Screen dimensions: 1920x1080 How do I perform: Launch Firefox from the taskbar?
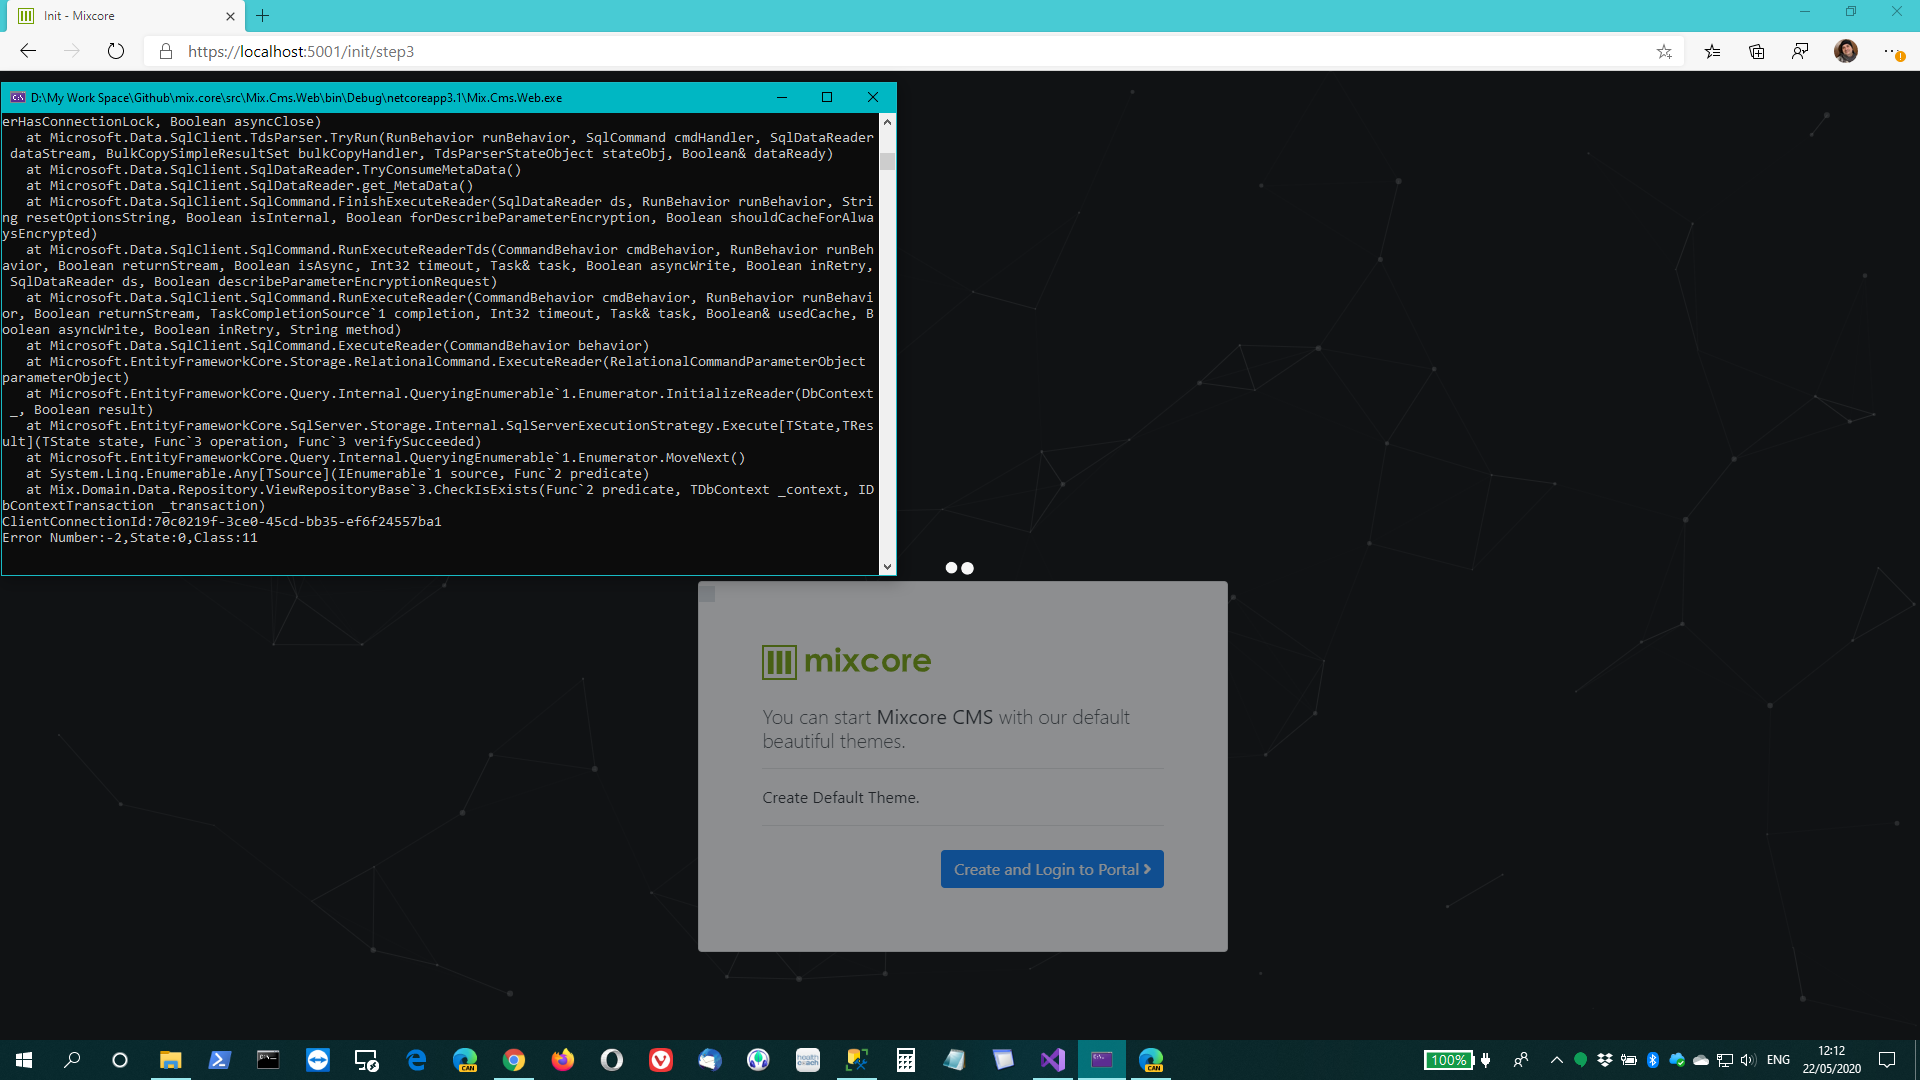tap(563, 1059)
